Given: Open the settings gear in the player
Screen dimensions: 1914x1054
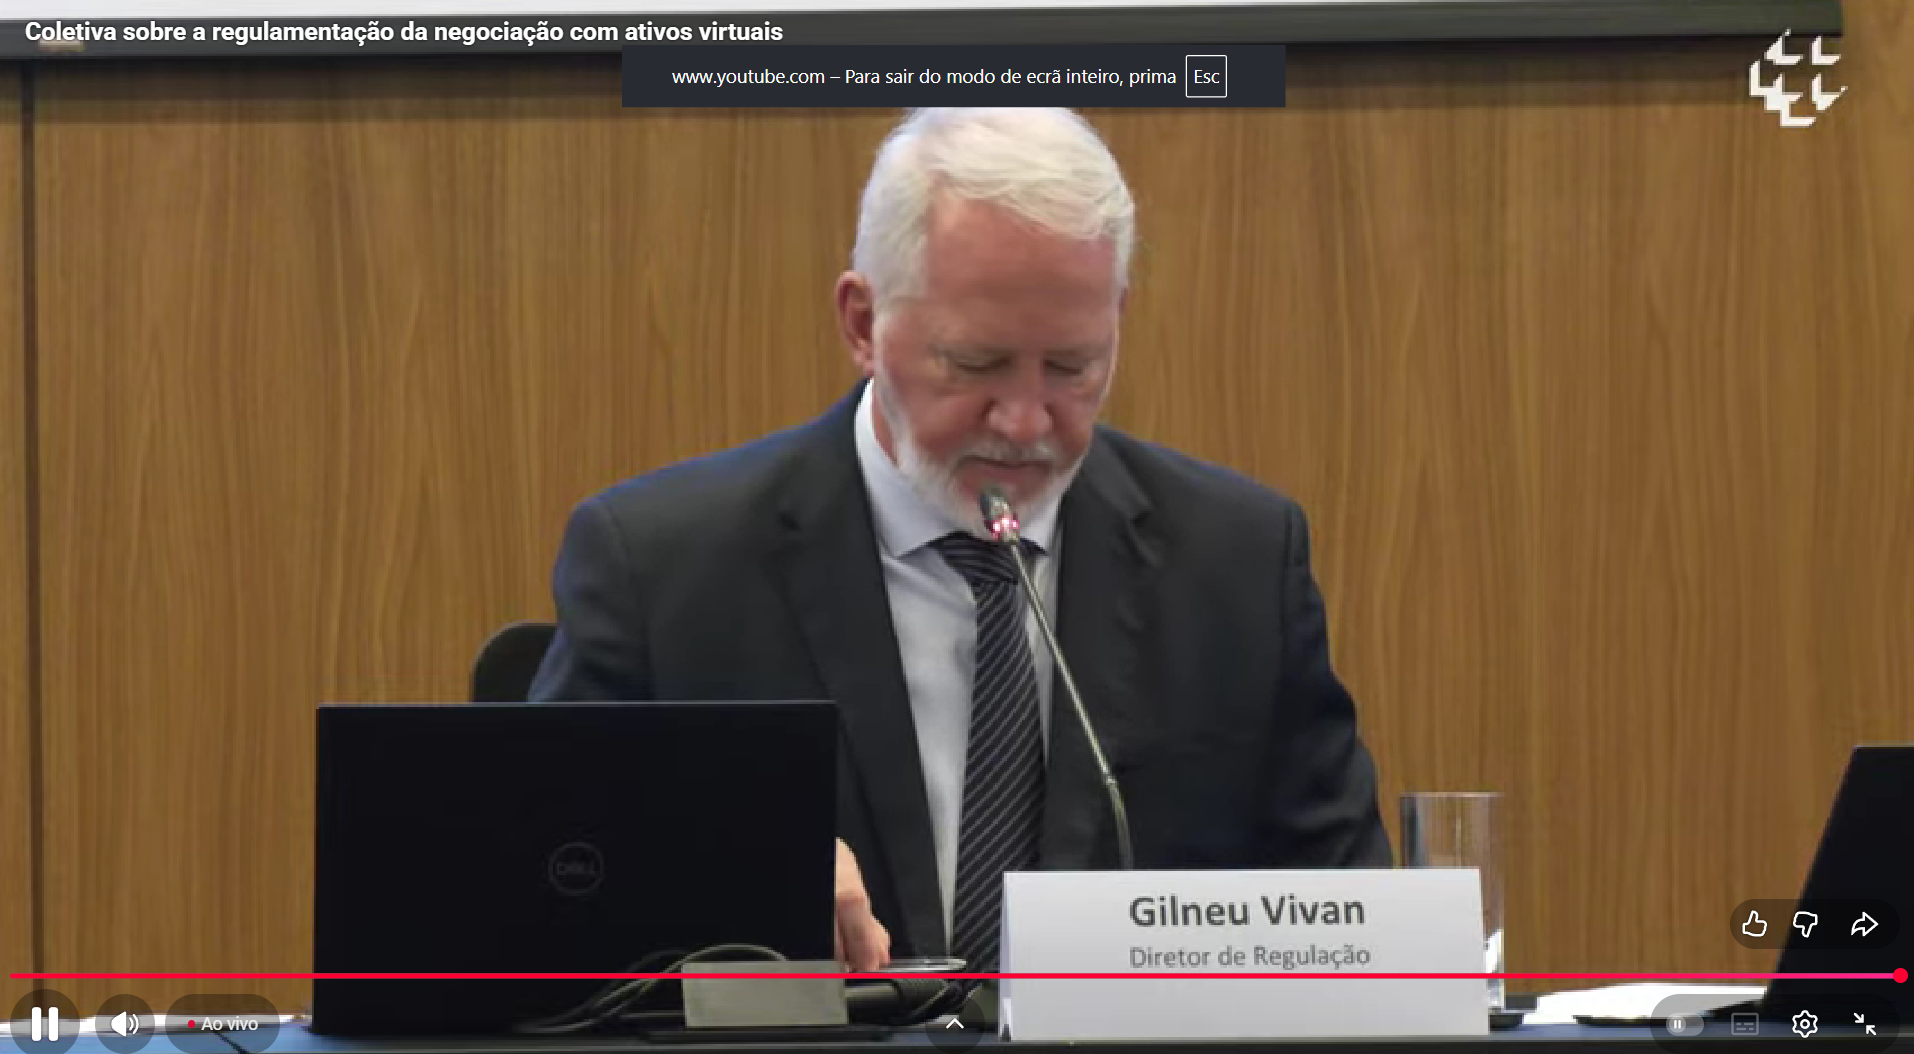Looking at the screenshot, I should (x=1804, y=1024).
